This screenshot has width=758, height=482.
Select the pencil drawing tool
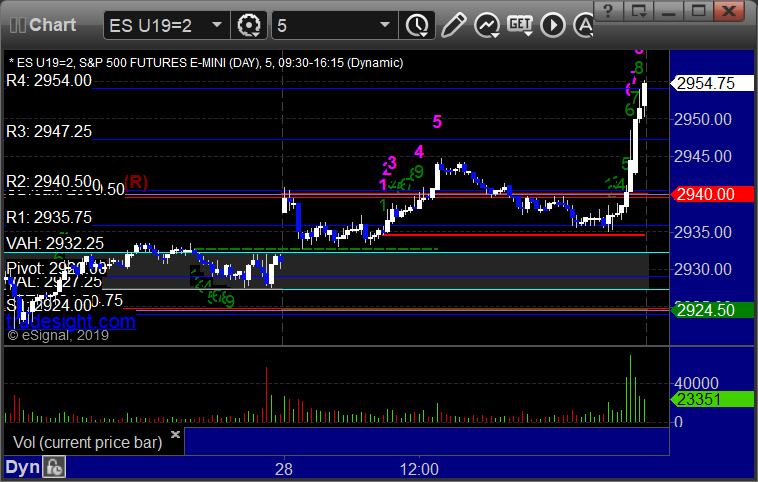pyautogui.click(x=453, y=25)
